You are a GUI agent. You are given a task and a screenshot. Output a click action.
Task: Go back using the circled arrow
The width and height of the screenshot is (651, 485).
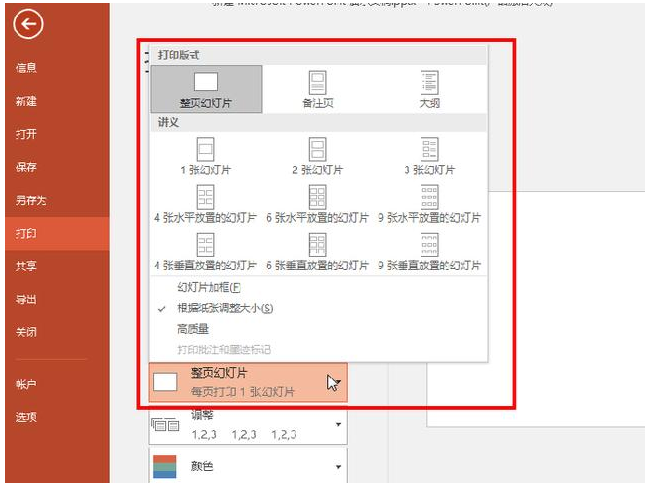pyautogui.click(x=28, y=24)
